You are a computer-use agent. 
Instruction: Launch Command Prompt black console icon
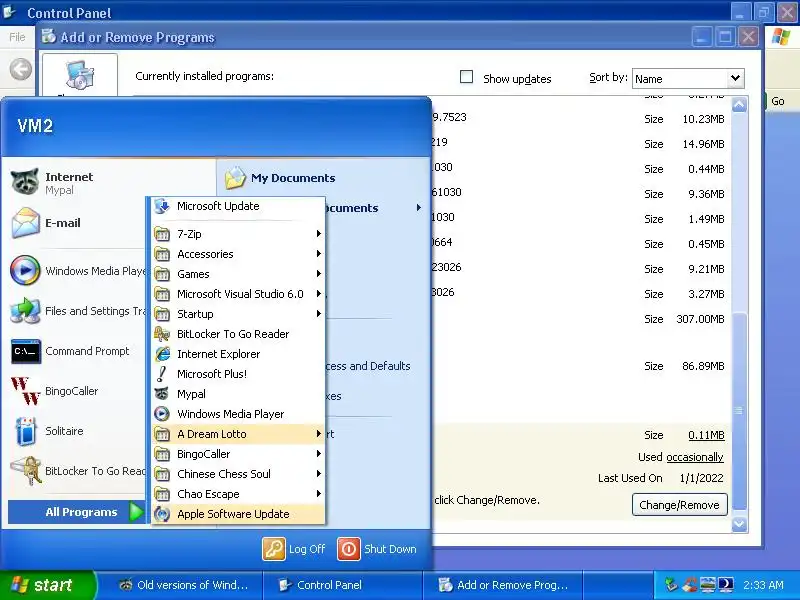click(26, 351)
